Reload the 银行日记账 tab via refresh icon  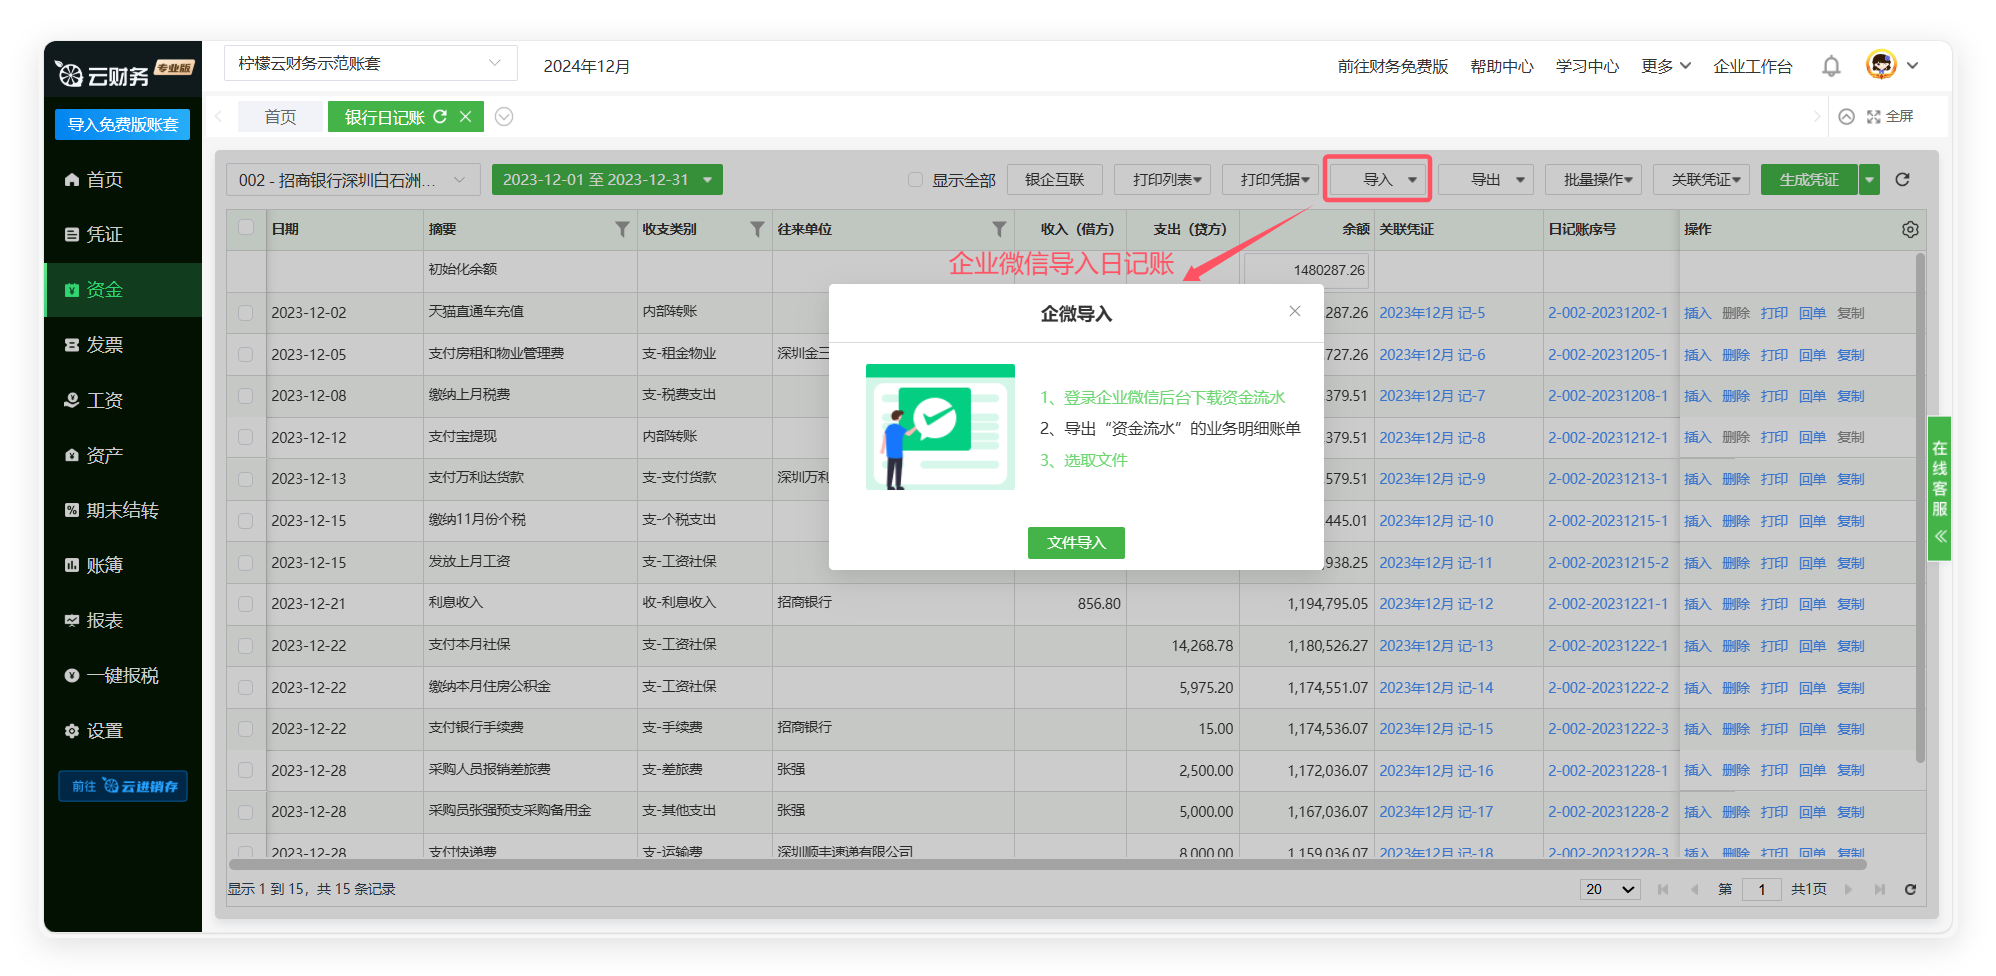click(440, 117)
